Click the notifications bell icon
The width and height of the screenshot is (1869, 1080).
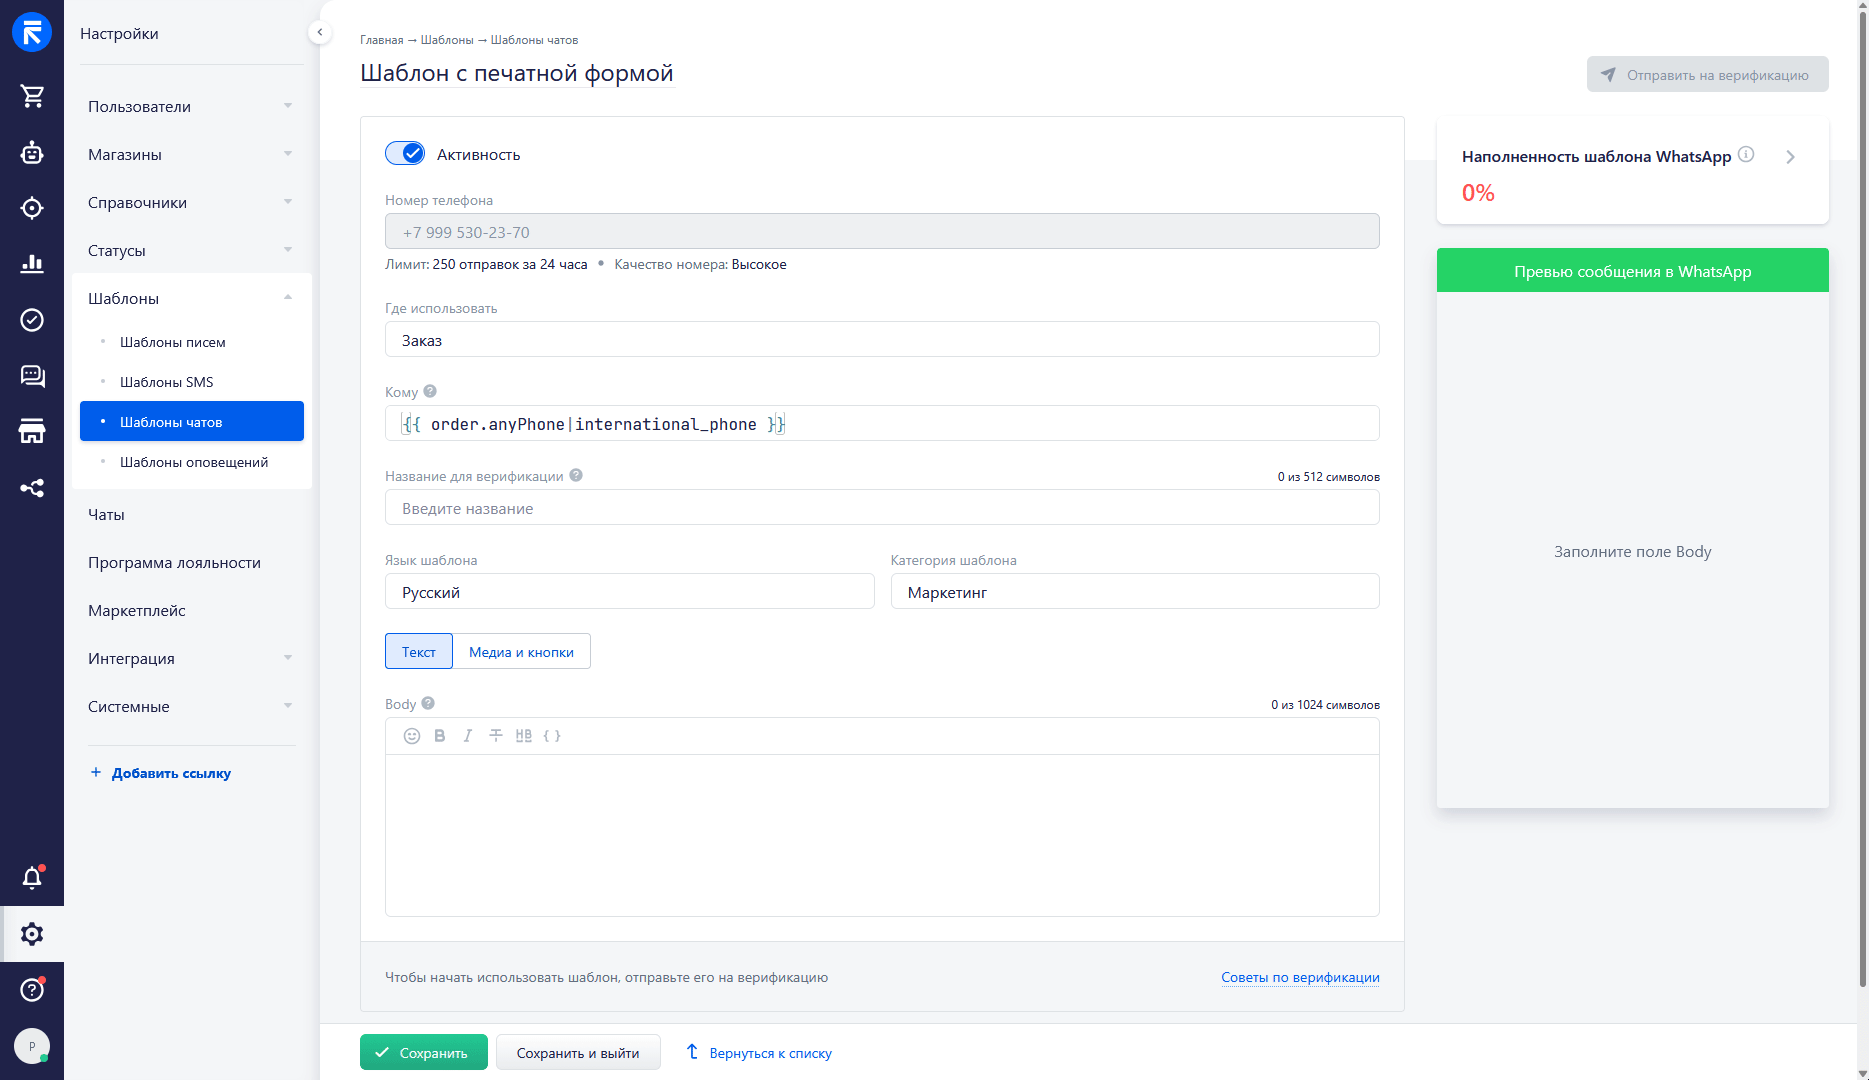point(32,878)
